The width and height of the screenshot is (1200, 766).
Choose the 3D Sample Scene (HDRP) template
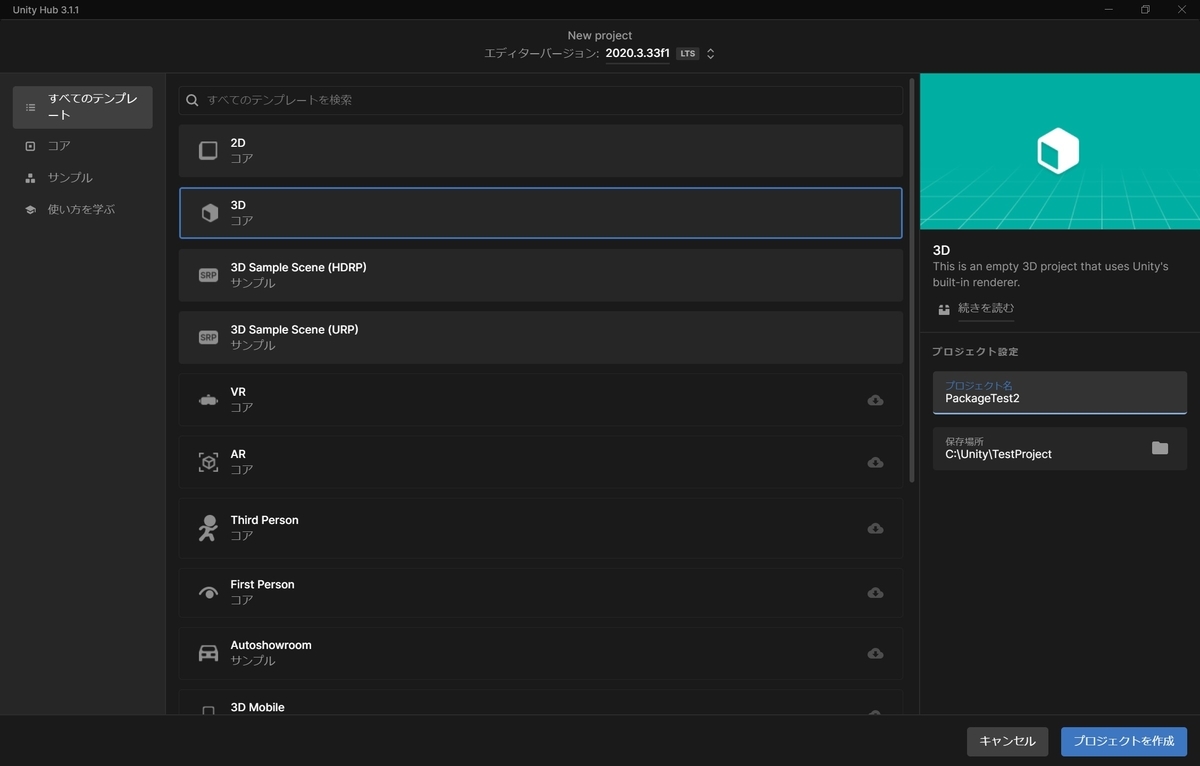(541, 275)
